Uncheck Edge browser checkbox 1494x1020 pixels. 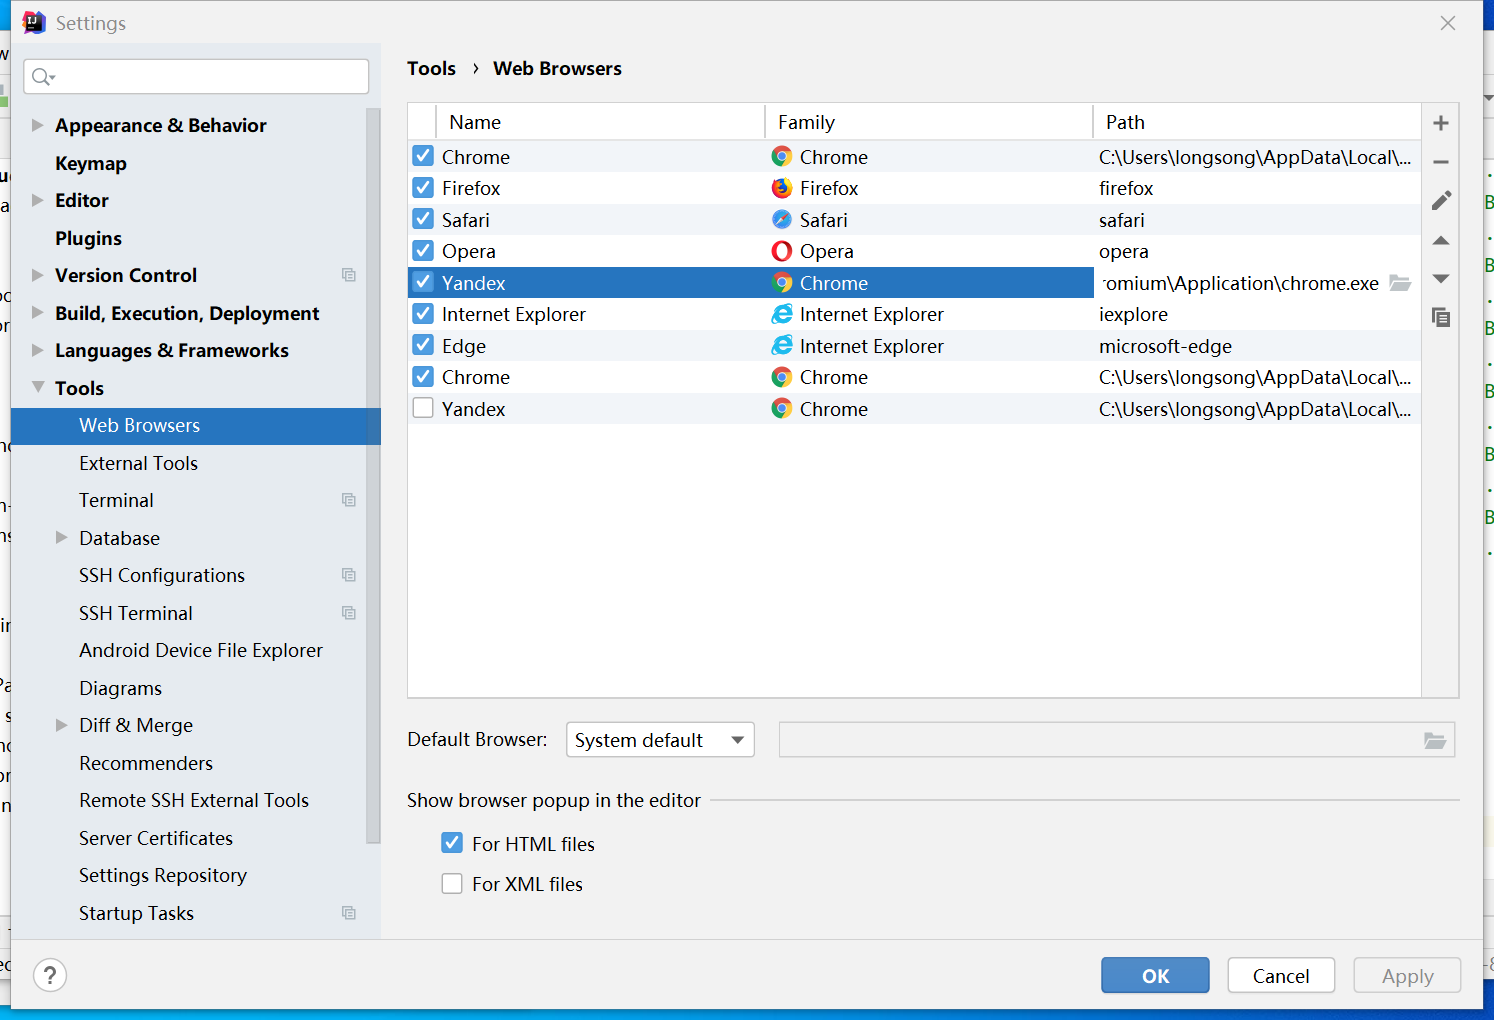(423, 345)
